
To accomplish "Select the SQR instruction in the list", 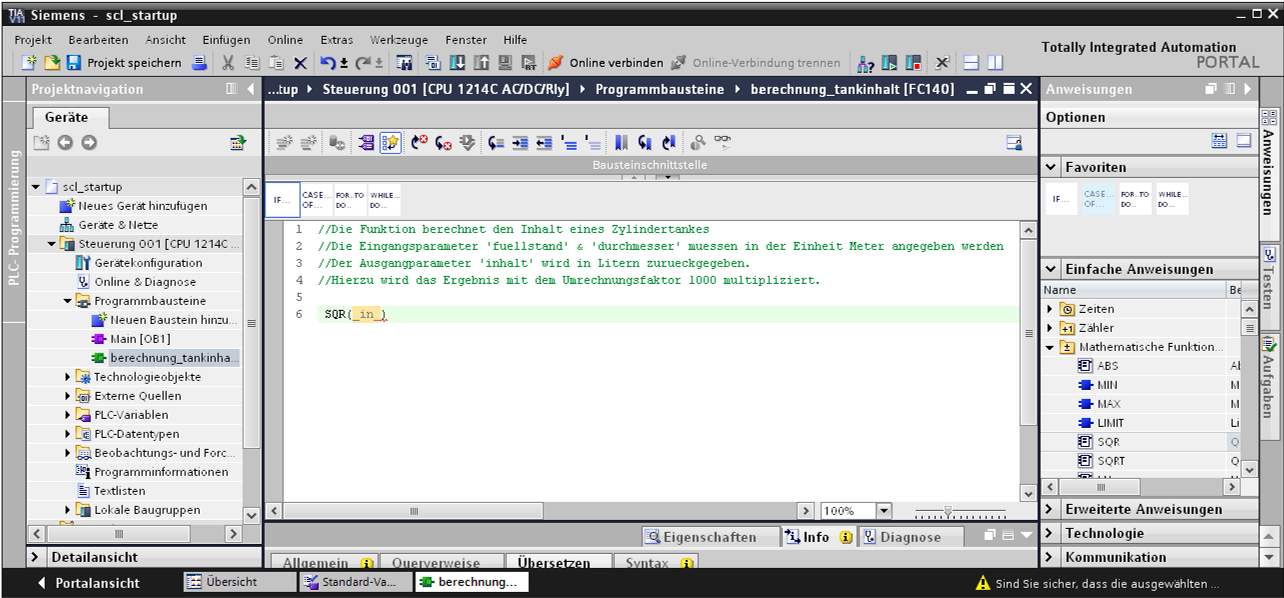I will [x=1108, y=442].
